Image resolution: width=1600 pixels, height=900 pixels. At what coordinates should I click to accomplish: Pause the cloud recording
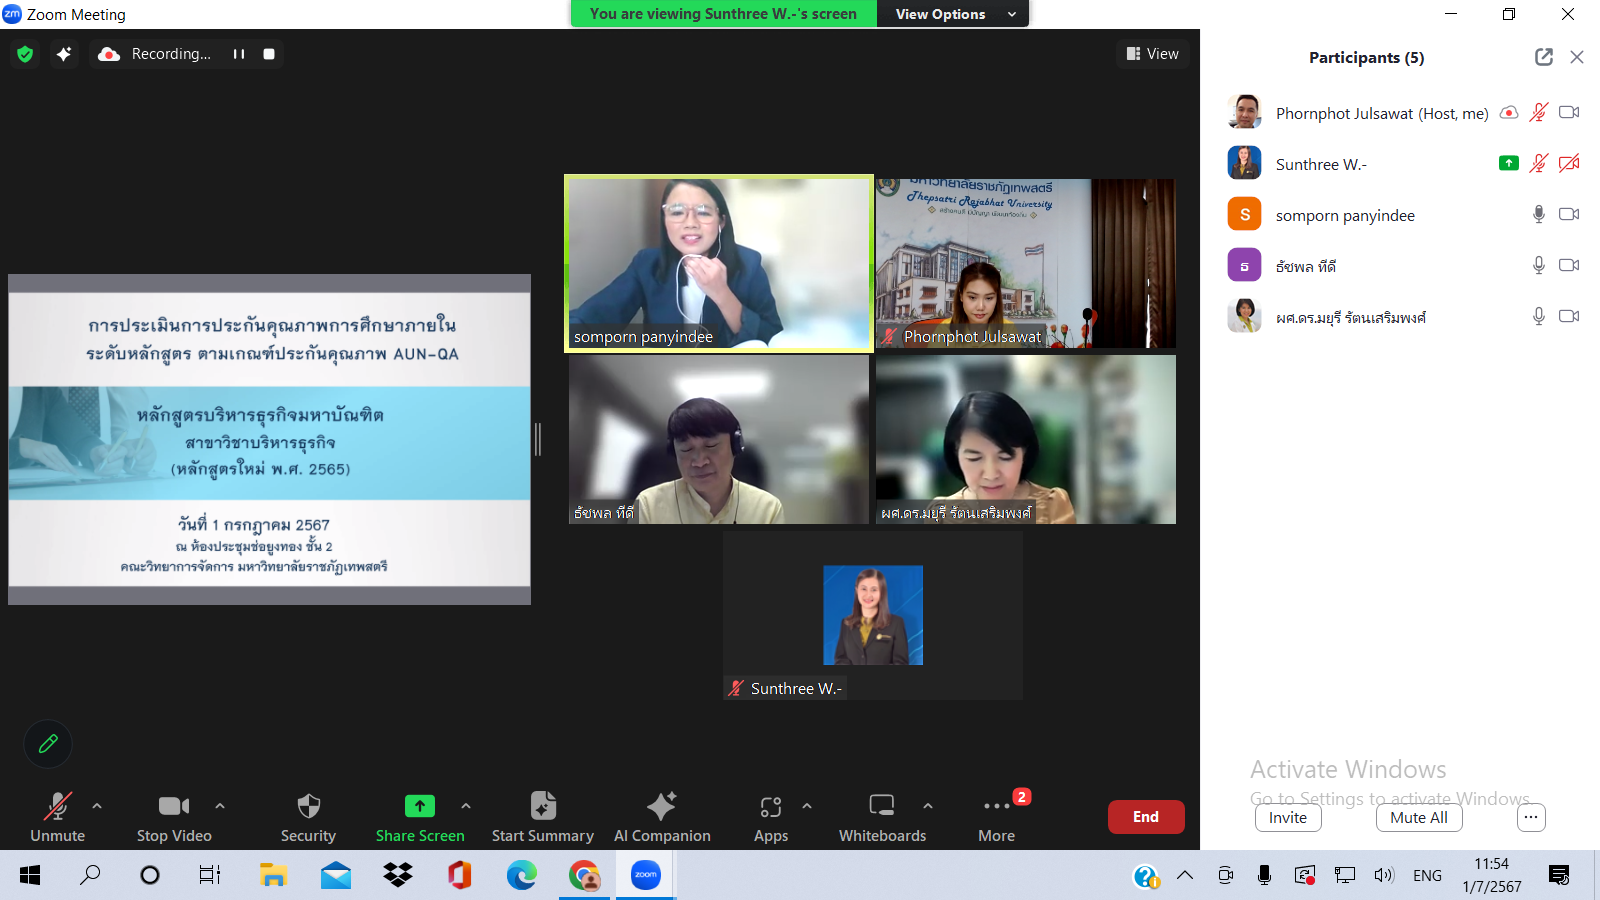click(239, 54)
